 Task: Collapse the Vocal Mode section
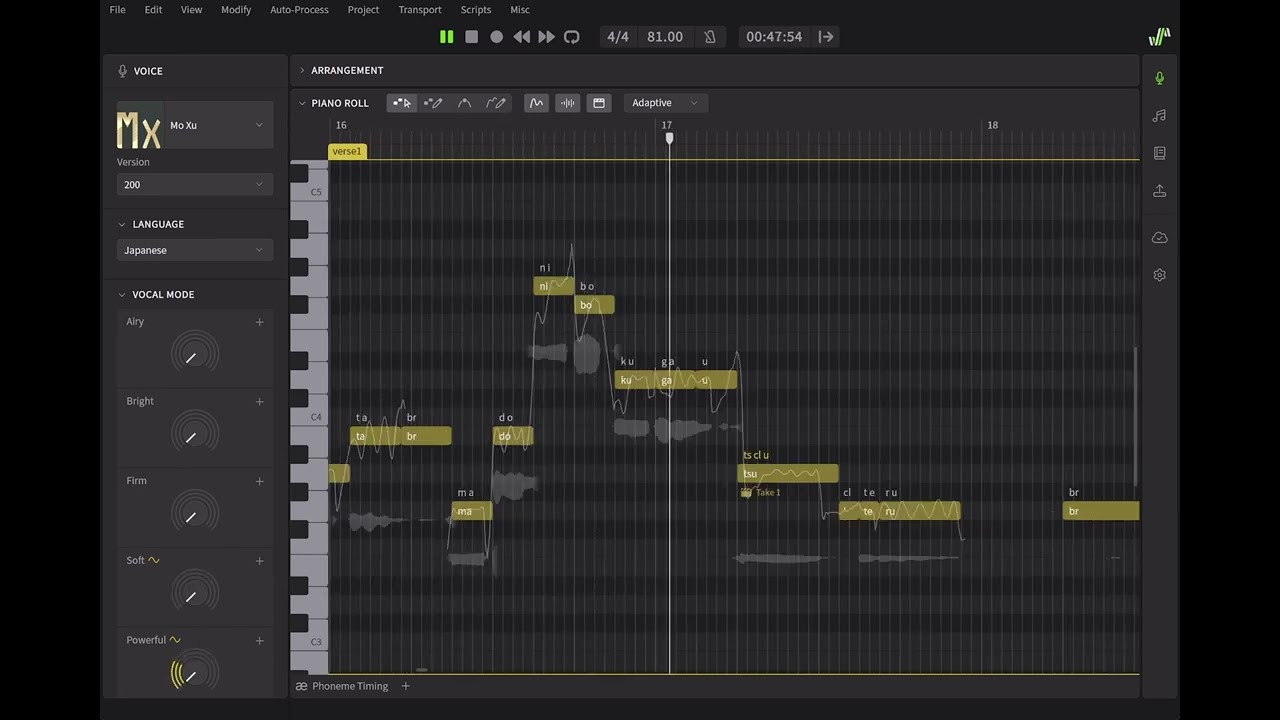point(122,294)
